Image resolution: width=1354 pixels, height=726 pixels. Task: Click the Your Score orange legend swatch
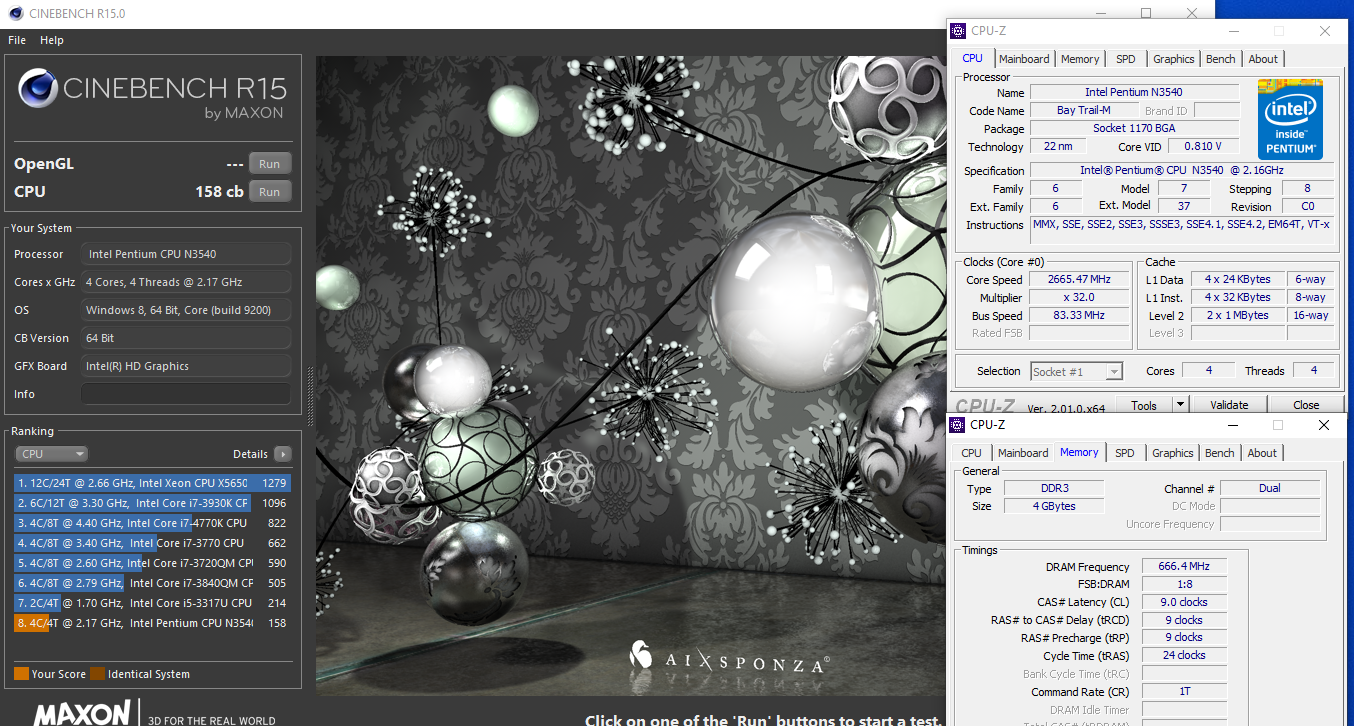tap(21, 674)
